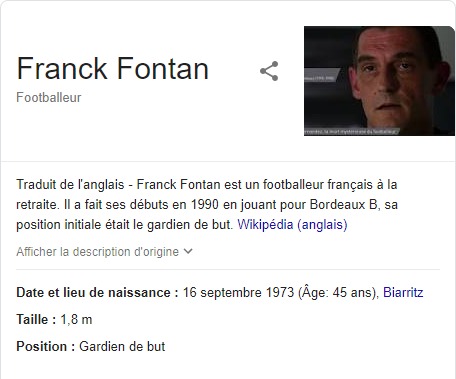The width and height of the screenshot is (456, 379).
Task: Click the '(Âge: 45 ans)' text
Action: (x=338, y=293)
